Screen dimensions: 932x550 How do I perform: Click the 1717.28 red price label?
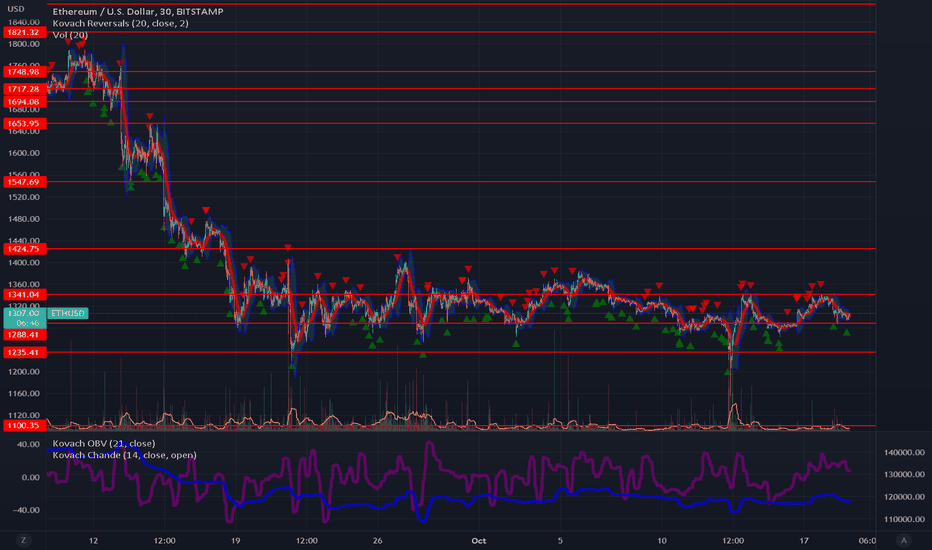pyautogui.click(x=24, y=89)
